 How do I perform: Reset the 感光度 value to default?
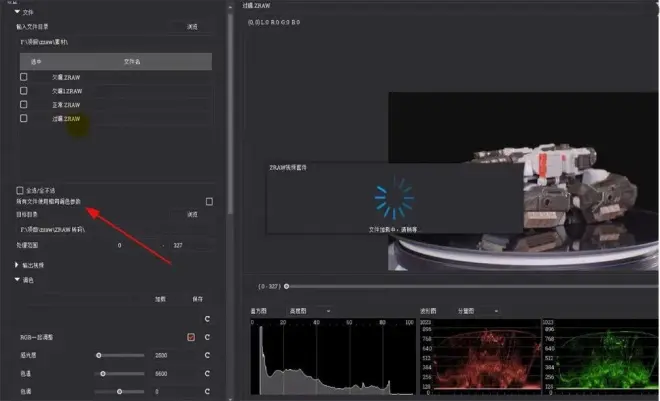pos(207,355)
